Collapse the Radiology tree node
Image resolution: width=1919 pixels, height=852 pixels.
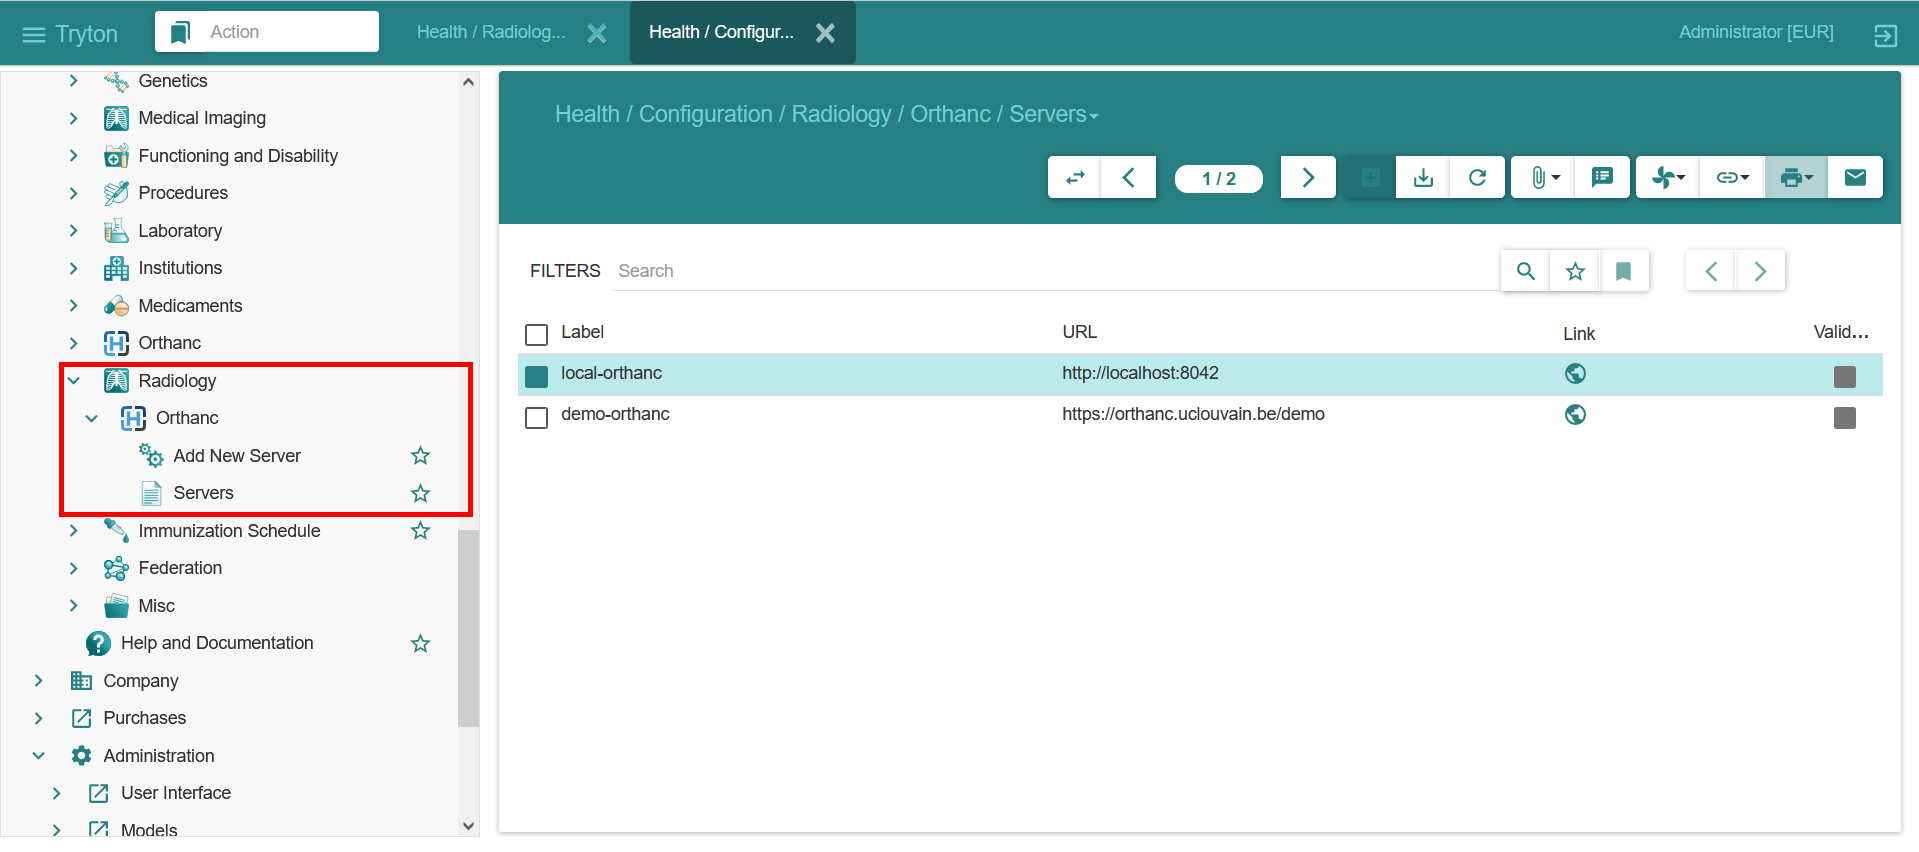(74, 381)
